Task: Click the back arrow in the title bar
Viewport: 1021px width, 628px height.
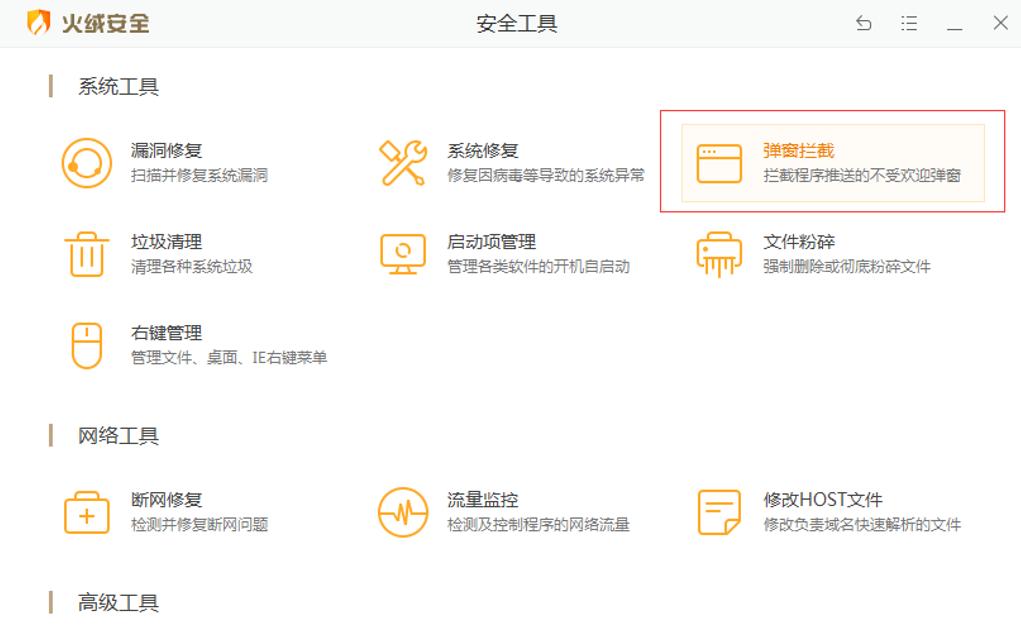Action: 862,22
